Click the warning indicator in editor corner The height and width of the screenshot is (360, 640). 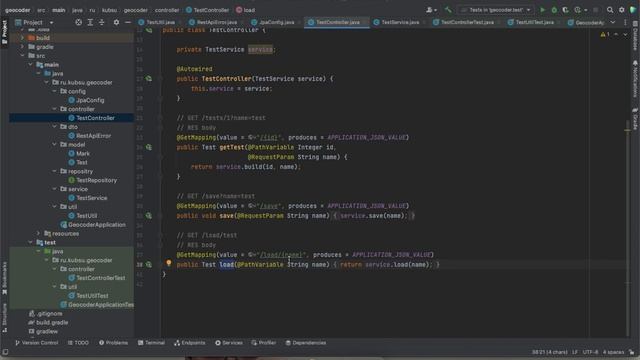(x=605, y=35)
